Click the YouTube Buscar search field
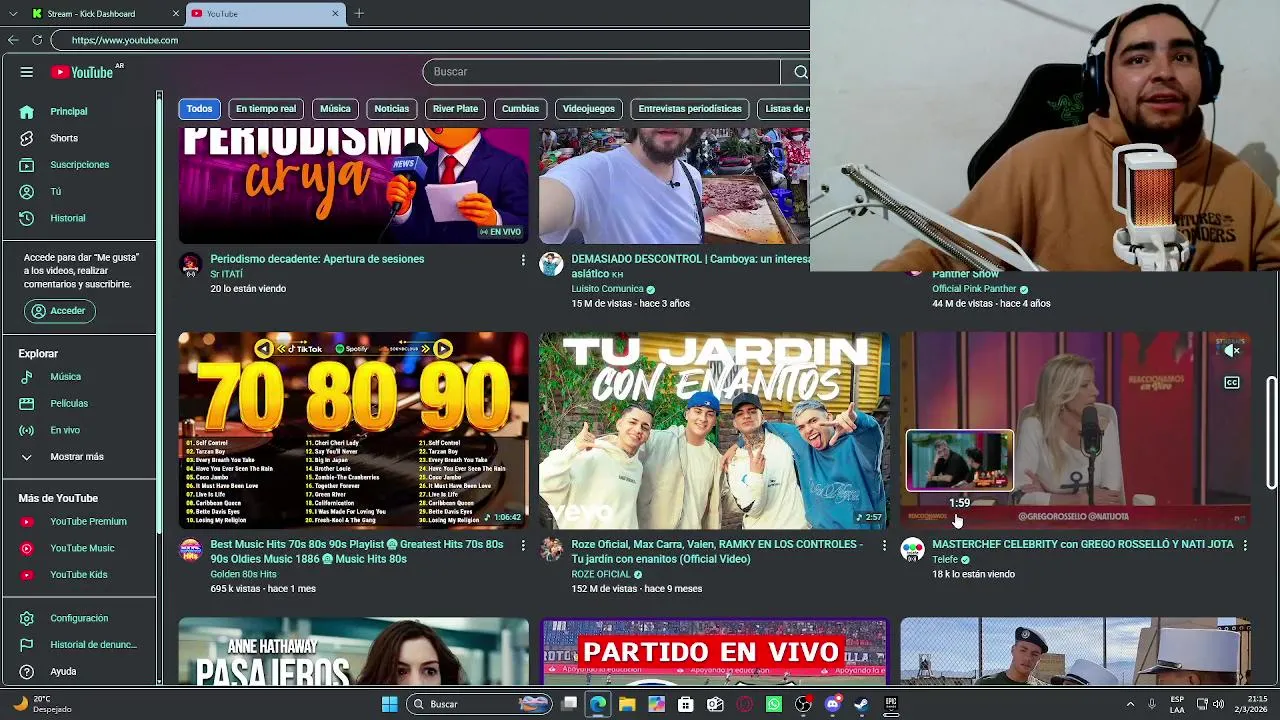Screen dimensions: 1280x720 pyautogui.click(x=601, y=72)
